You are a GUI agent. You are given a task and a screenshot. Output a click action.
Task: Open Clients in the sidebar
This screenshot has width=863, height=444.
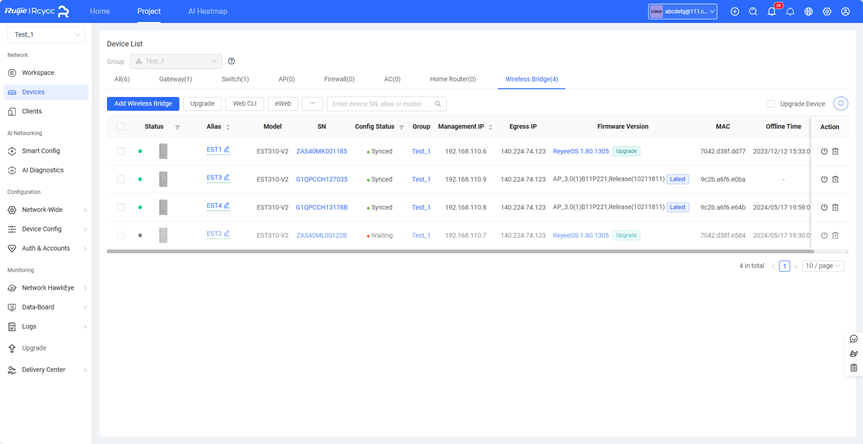click(x=46, y=111)
